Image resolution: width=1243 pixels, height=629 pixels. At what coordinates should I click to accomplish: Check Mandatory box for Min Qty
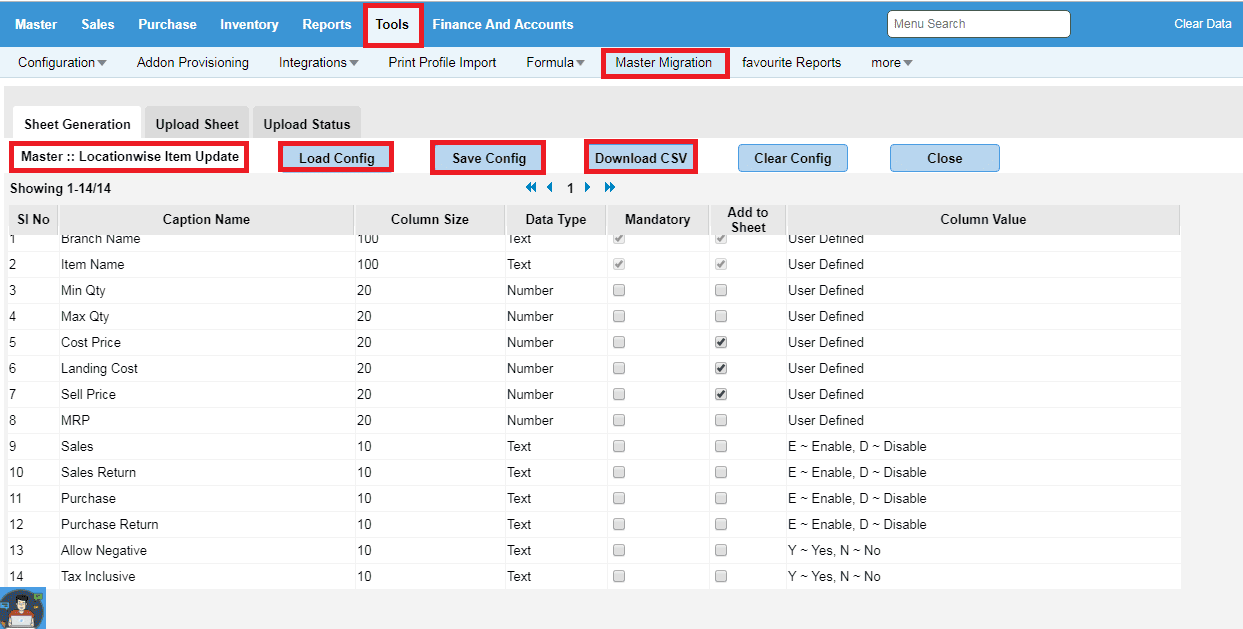tap(619, 290)
